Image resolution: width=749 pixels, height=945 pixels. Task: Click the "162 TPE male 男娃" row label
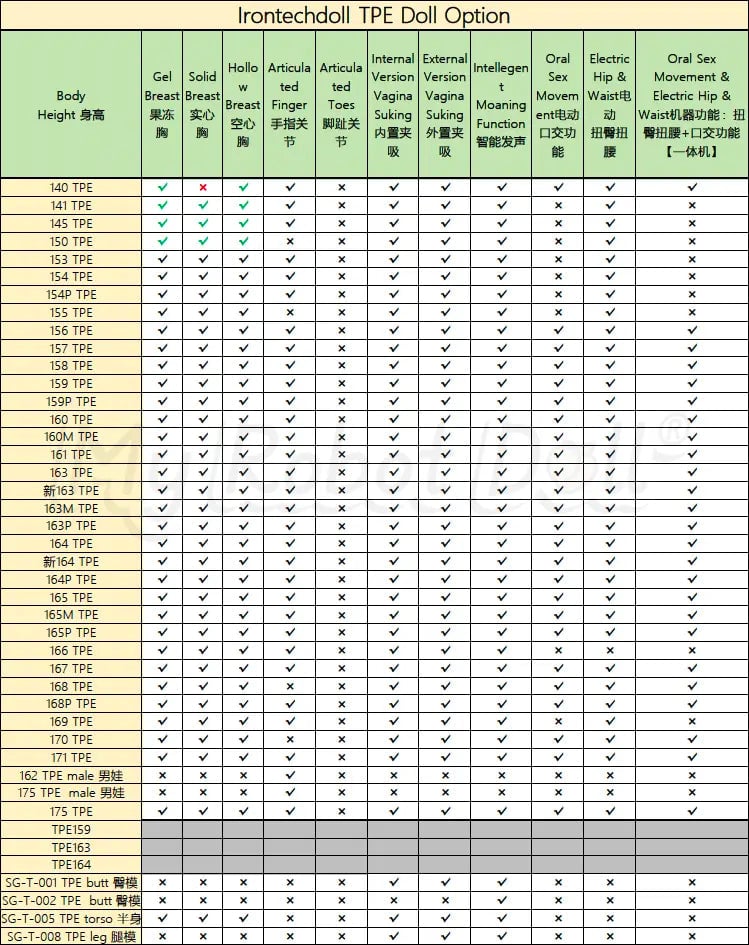coord(71,775)
